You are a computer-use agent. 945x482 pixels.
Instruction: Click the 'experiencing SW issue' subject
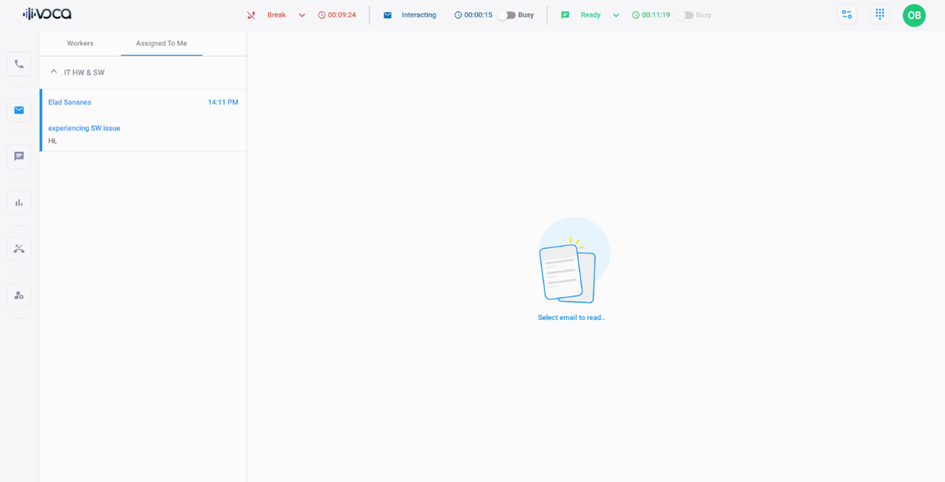pos(84,128)
